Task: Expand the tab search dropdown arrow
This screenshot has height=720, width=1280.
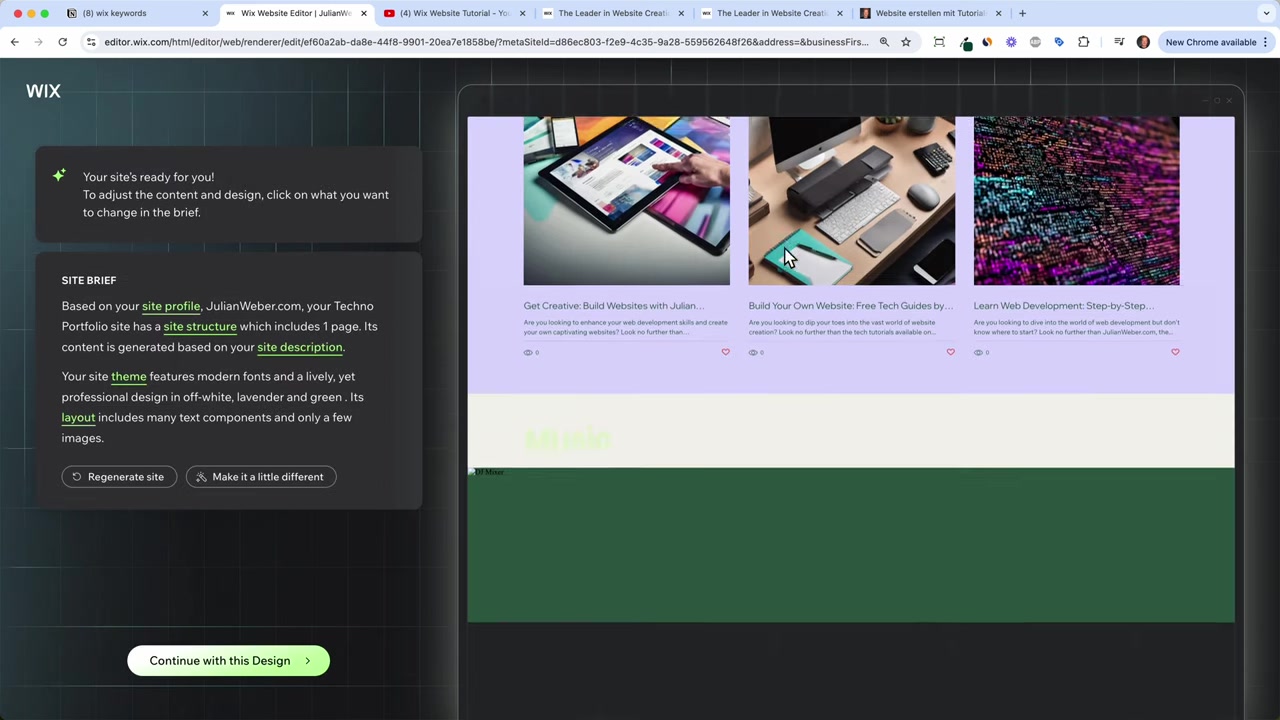Action: pos(1266,13)
